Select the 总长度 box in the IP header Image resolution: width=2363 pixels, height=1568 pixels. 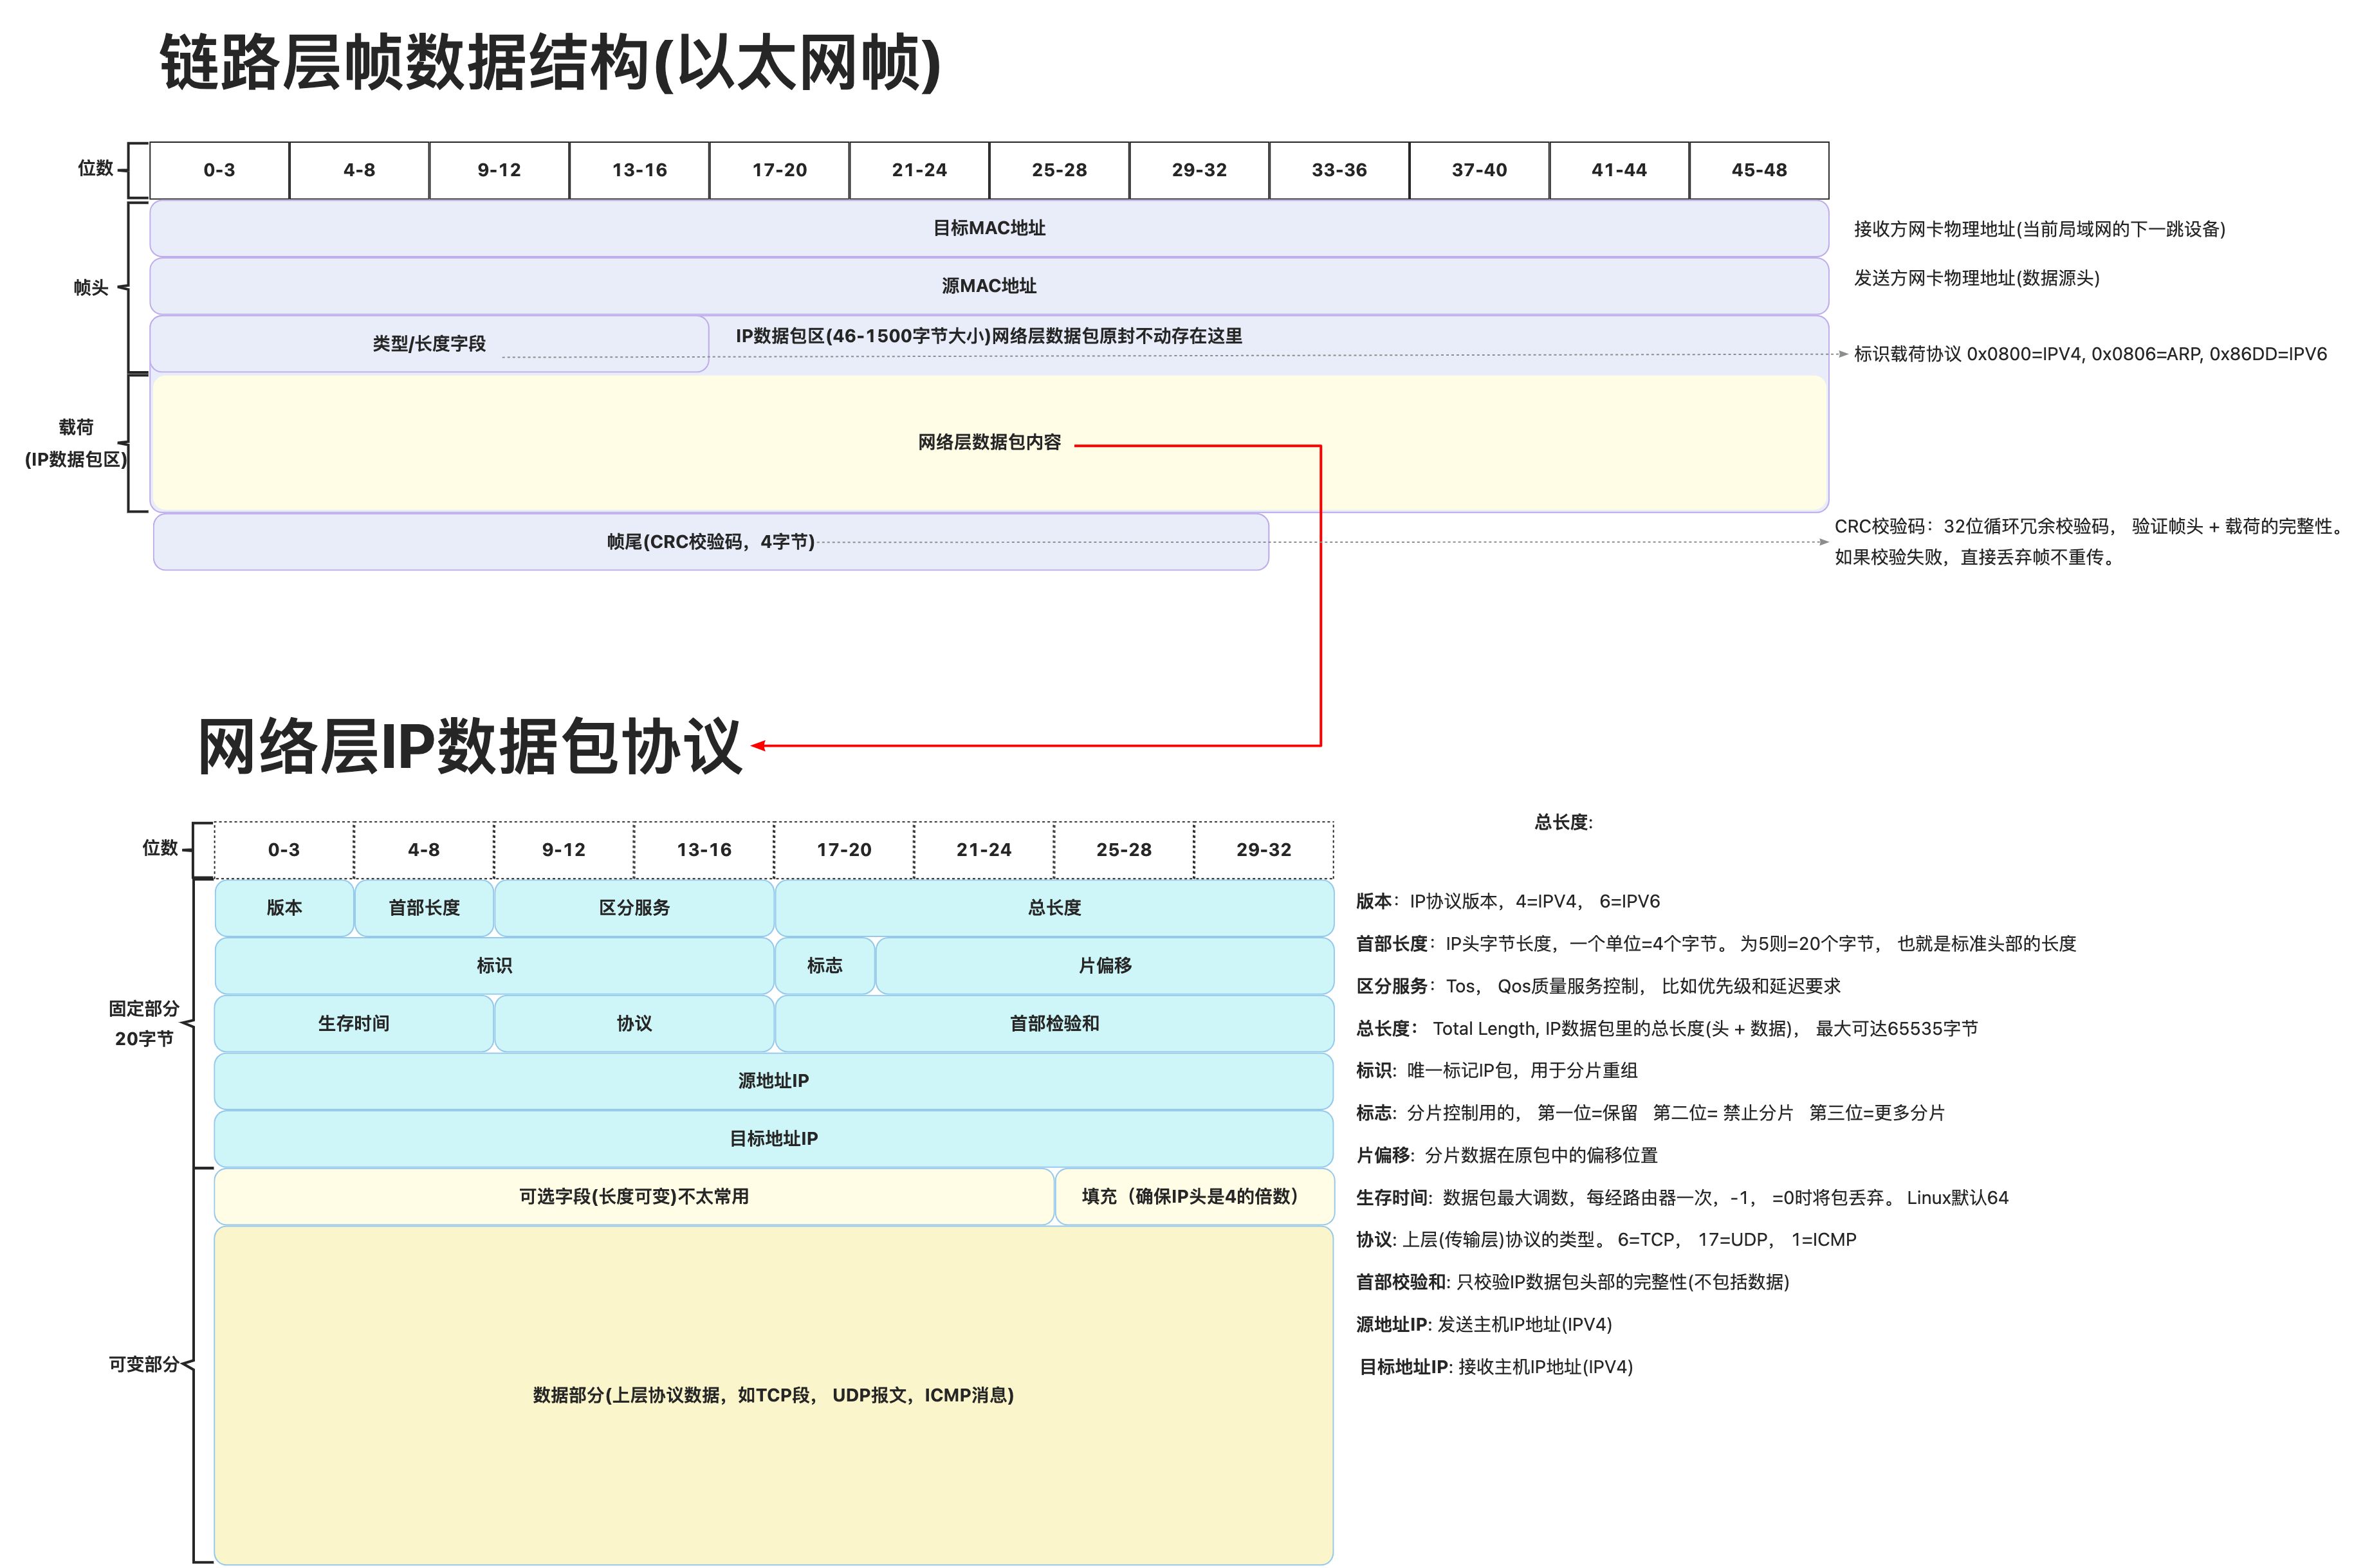(x=1054, y=908)
